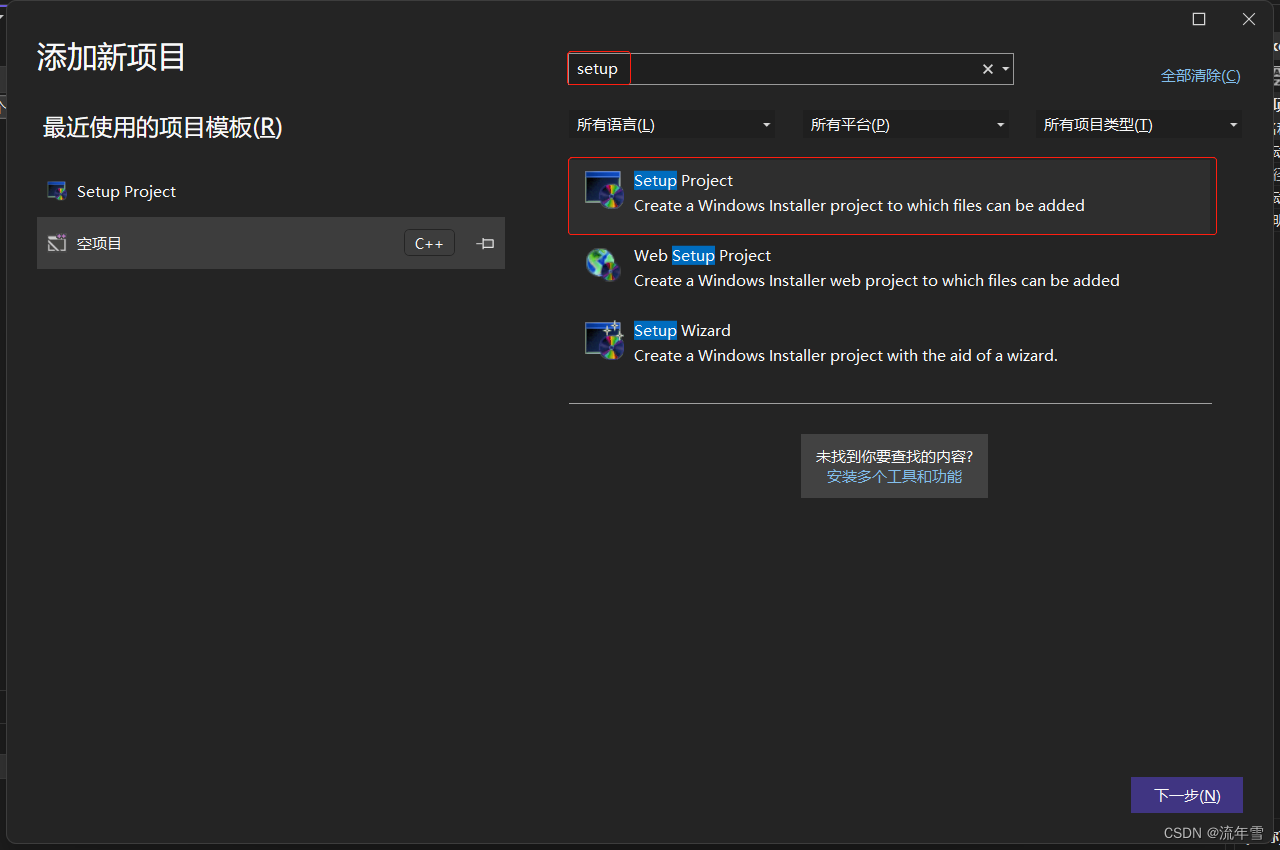Pin the 空项目 recent template
The image size is (1280, 850).
pos(485,243)
